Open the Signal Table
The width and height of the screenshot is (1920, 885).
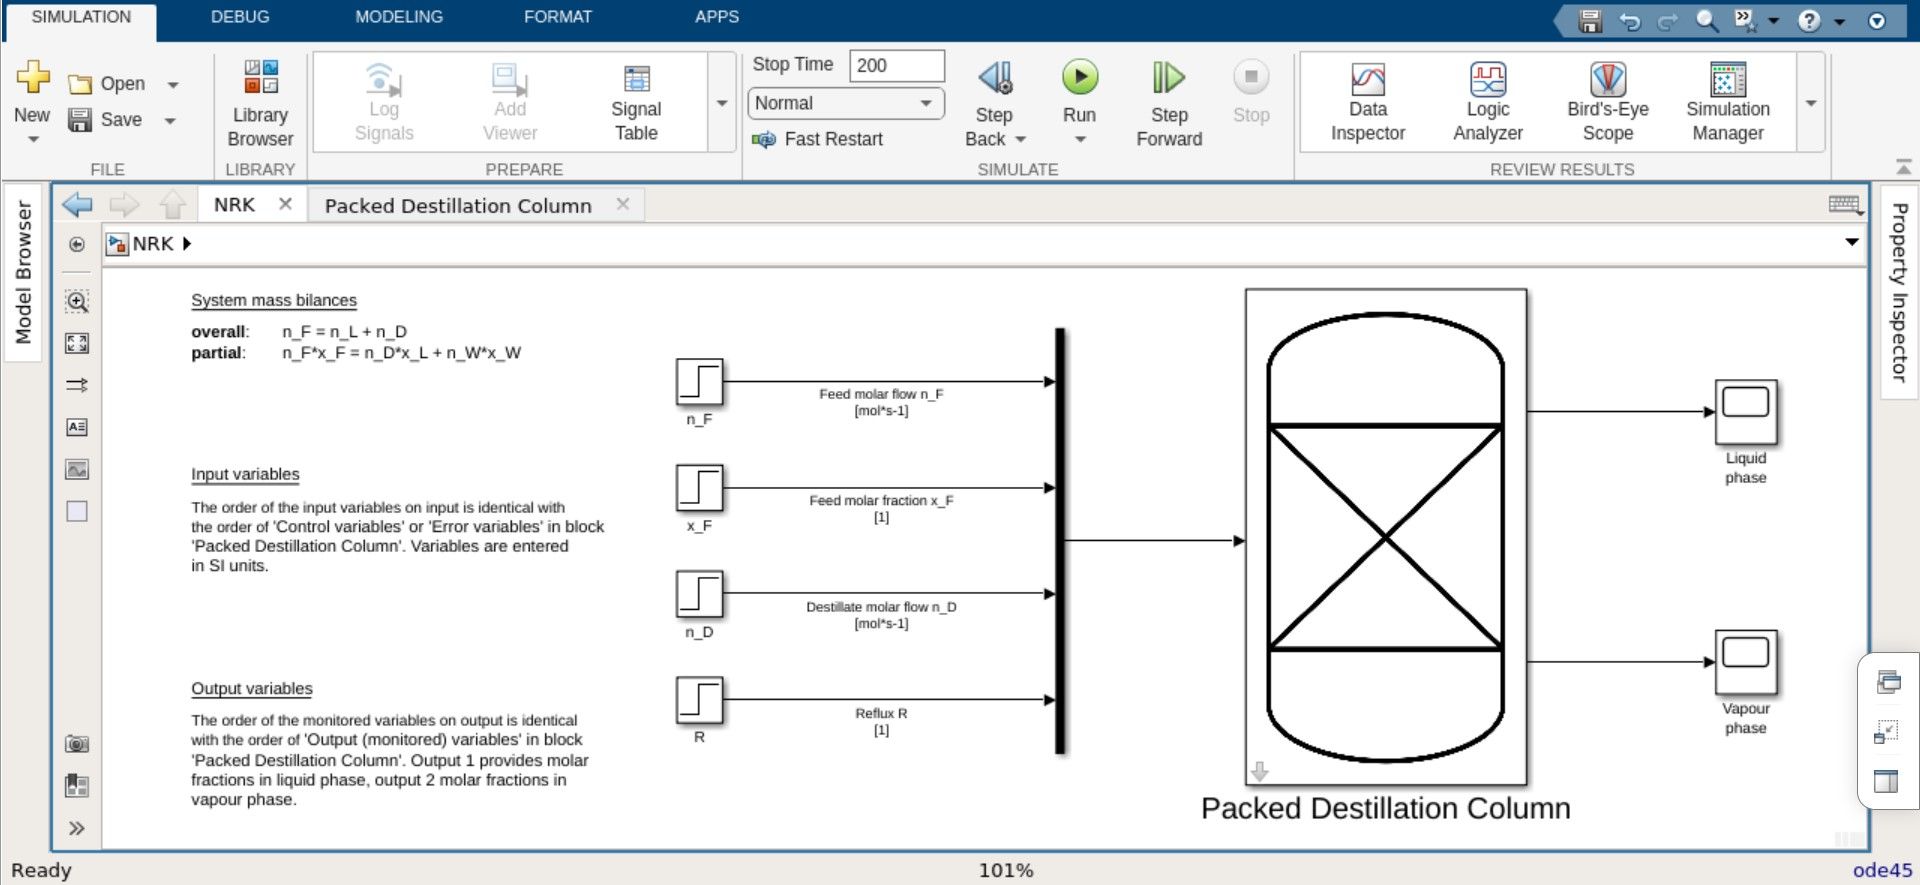[x=636, y=103]
